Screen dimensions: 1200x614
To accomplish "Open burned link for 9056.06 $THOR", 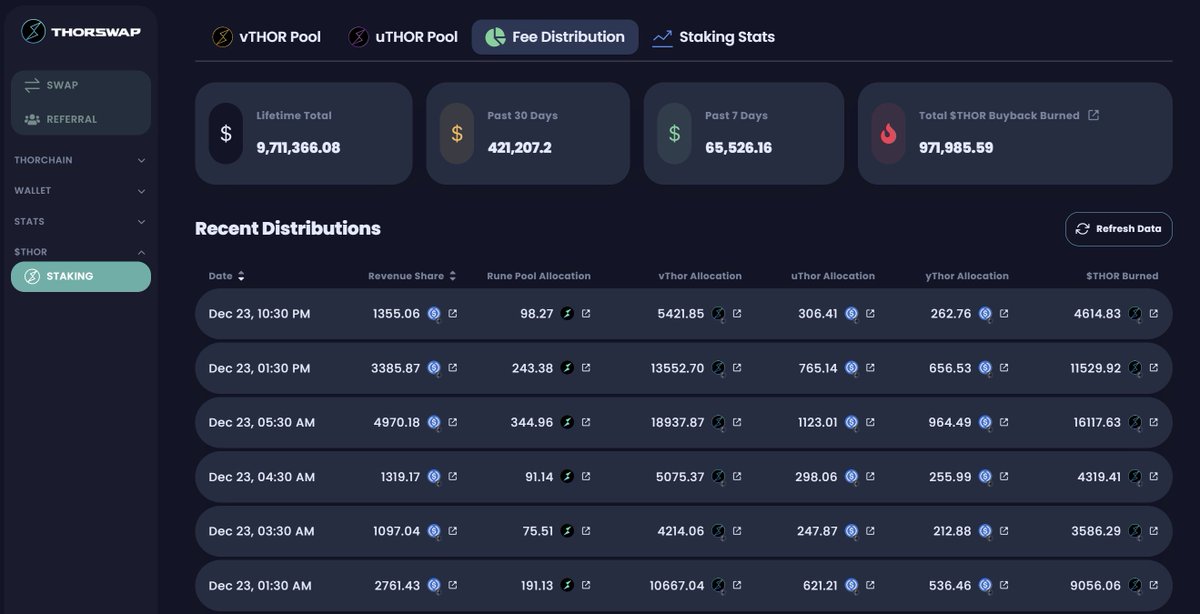I will (1153, 585).
